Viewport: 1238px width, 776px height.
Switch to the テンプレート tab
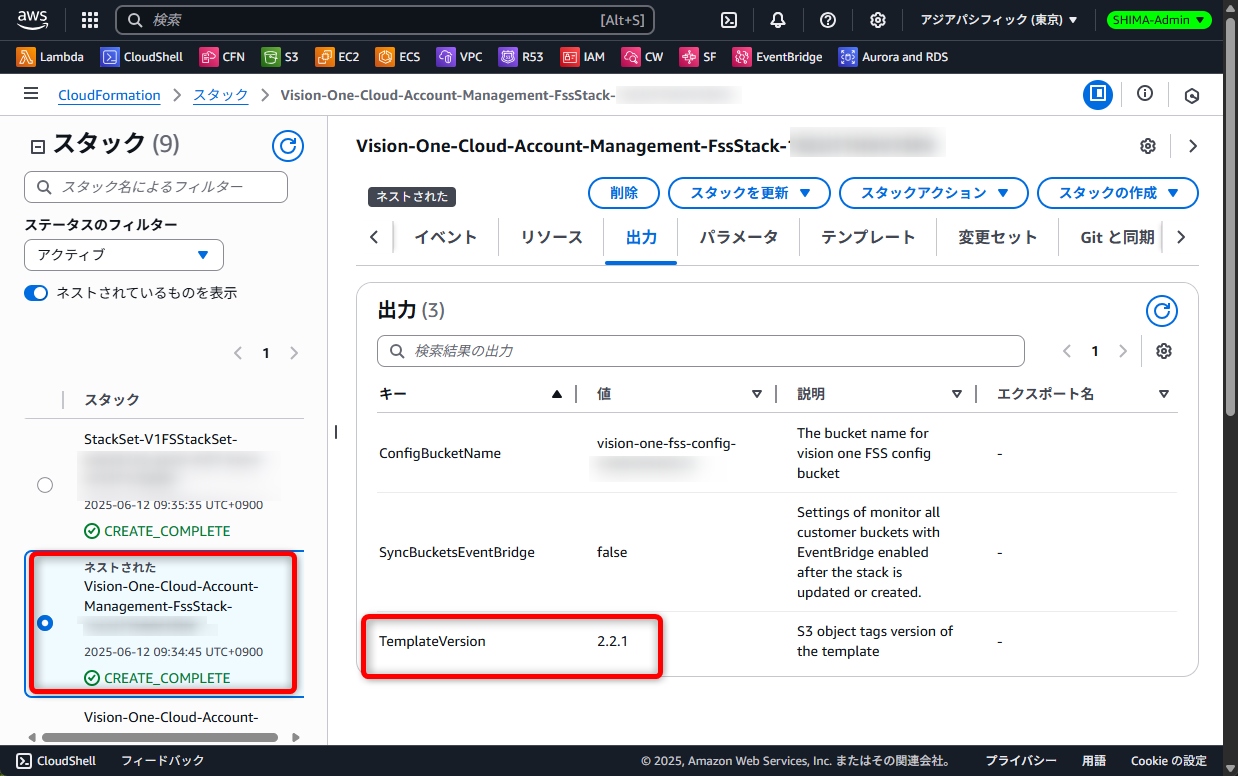(868, 238)
